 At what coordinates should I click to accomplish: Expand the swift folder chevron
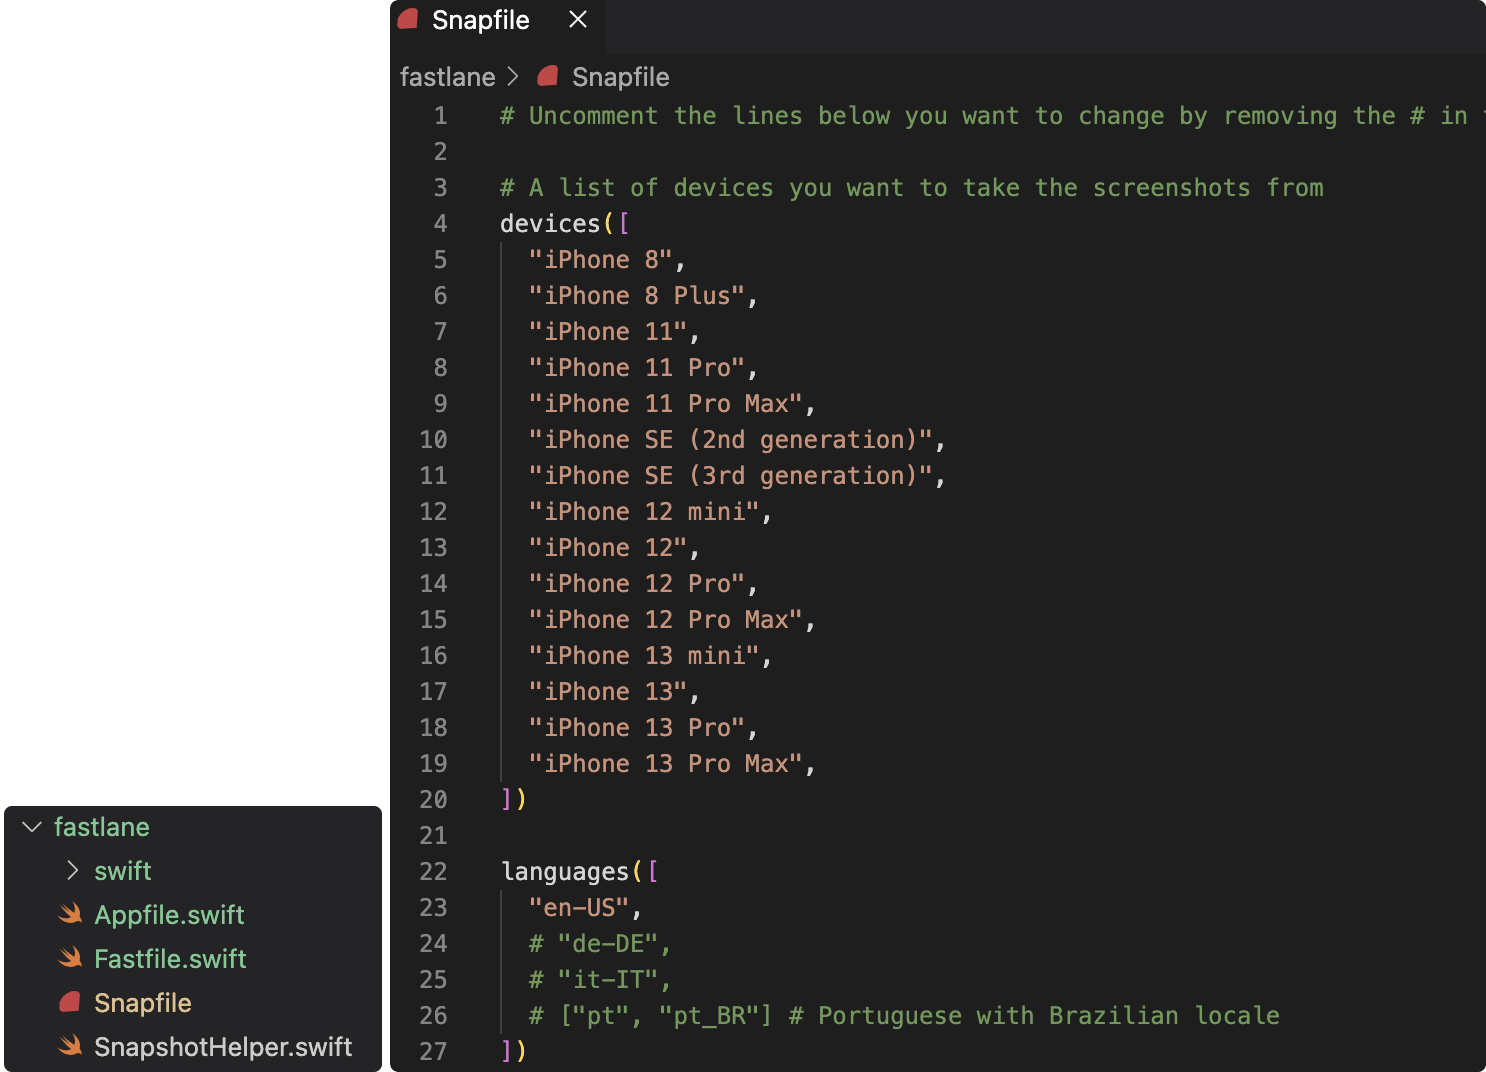point(72,871)
